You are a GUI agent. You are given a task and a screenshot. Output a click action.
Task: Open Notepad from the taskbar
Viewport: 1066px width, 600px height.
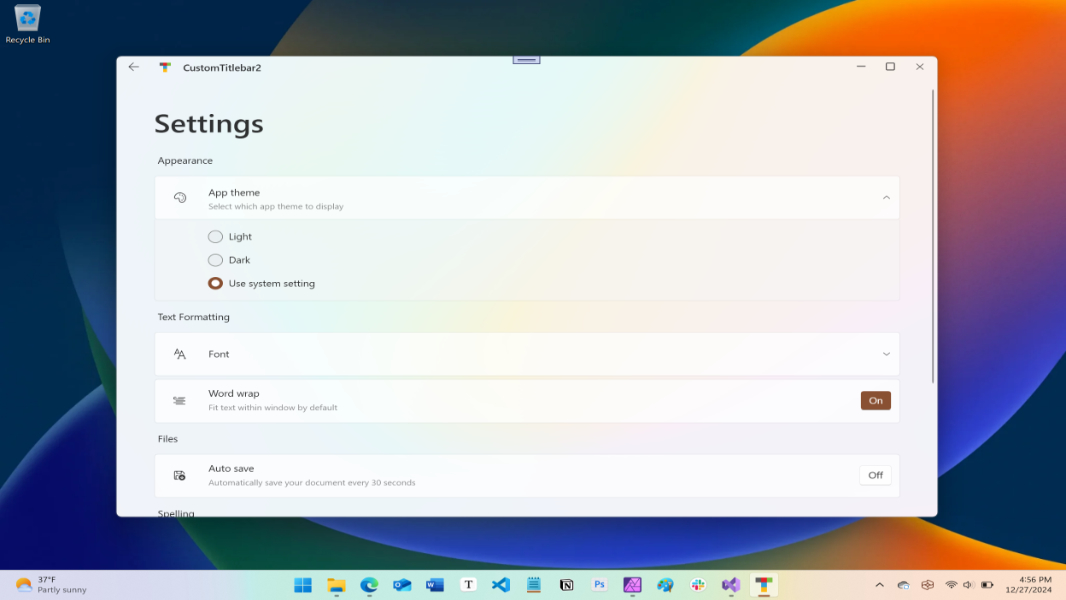coord(533,584)
